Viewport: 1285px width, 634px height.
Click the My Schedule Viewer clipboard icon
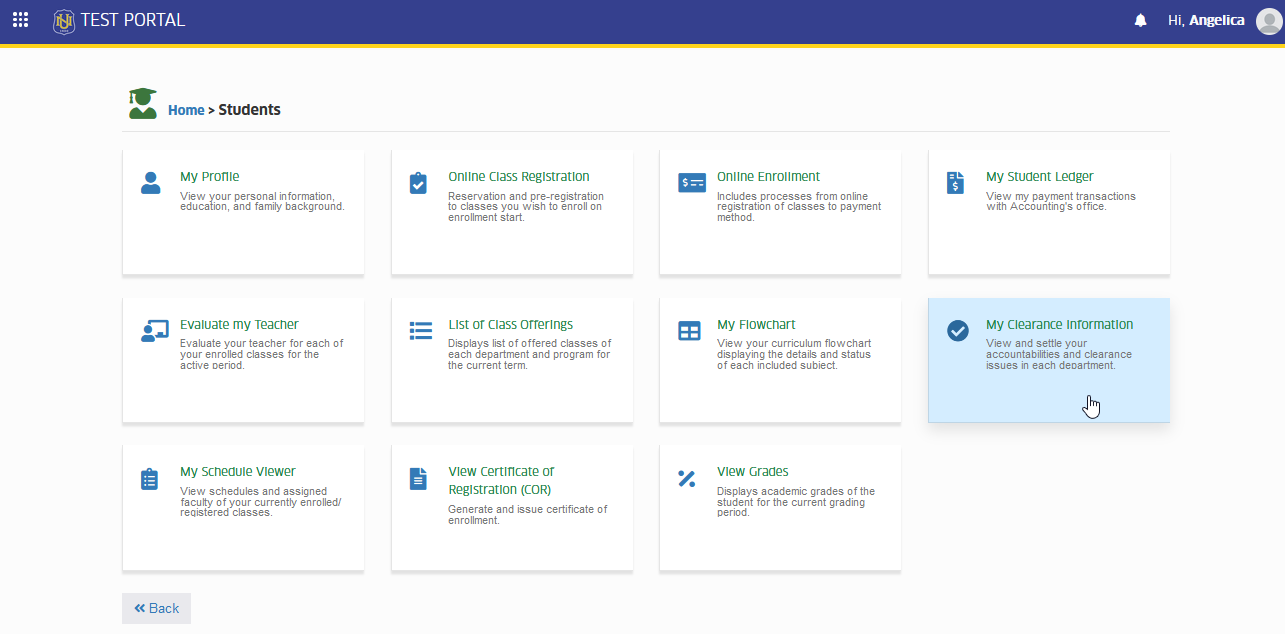coord(150,479)
